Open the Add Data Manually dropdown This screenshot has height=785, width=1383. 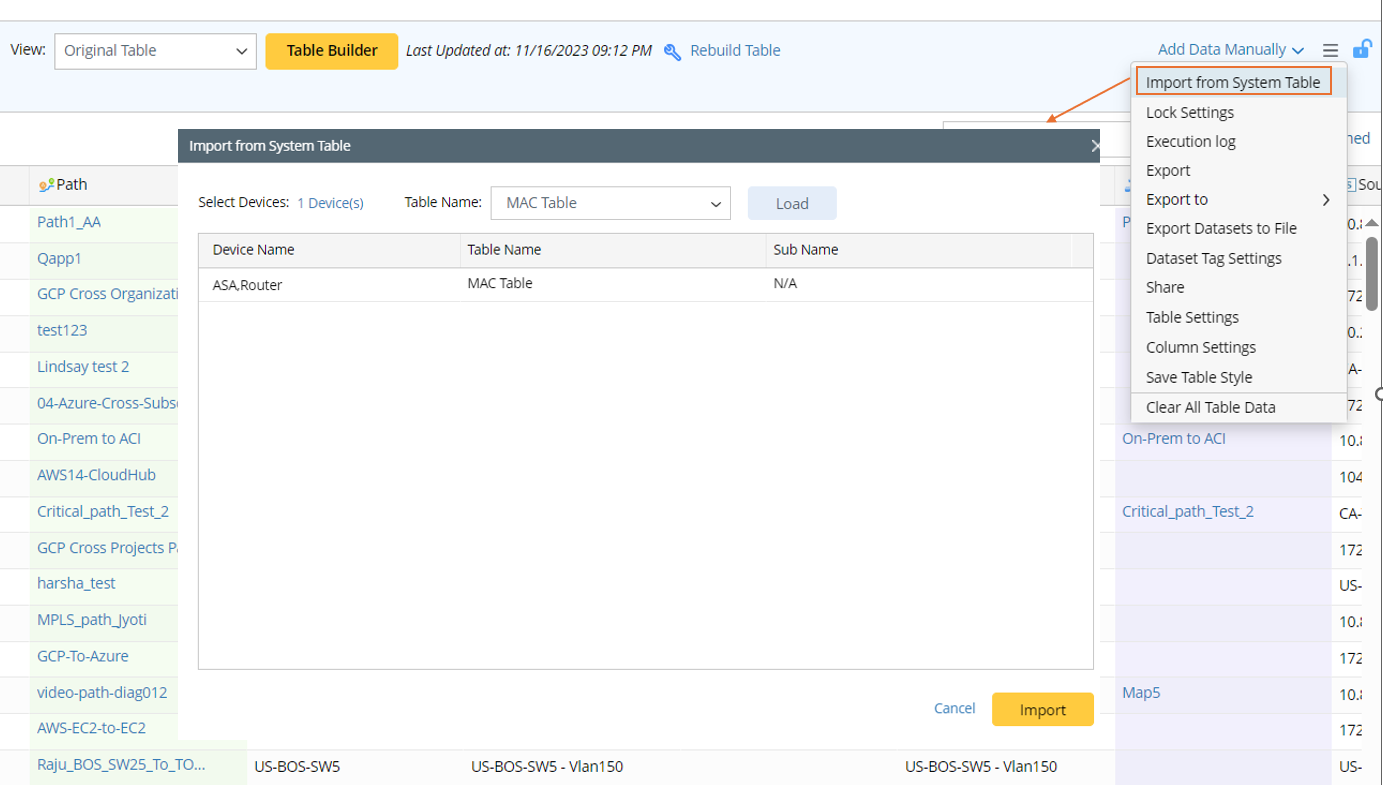click(1230, 48)
